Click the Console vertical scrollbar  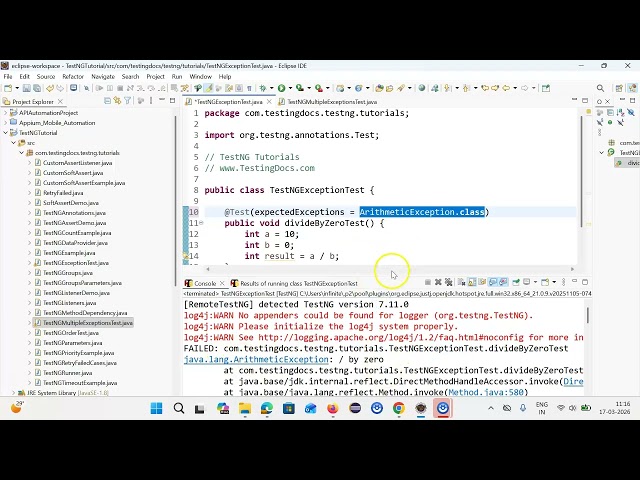point(588,315)
